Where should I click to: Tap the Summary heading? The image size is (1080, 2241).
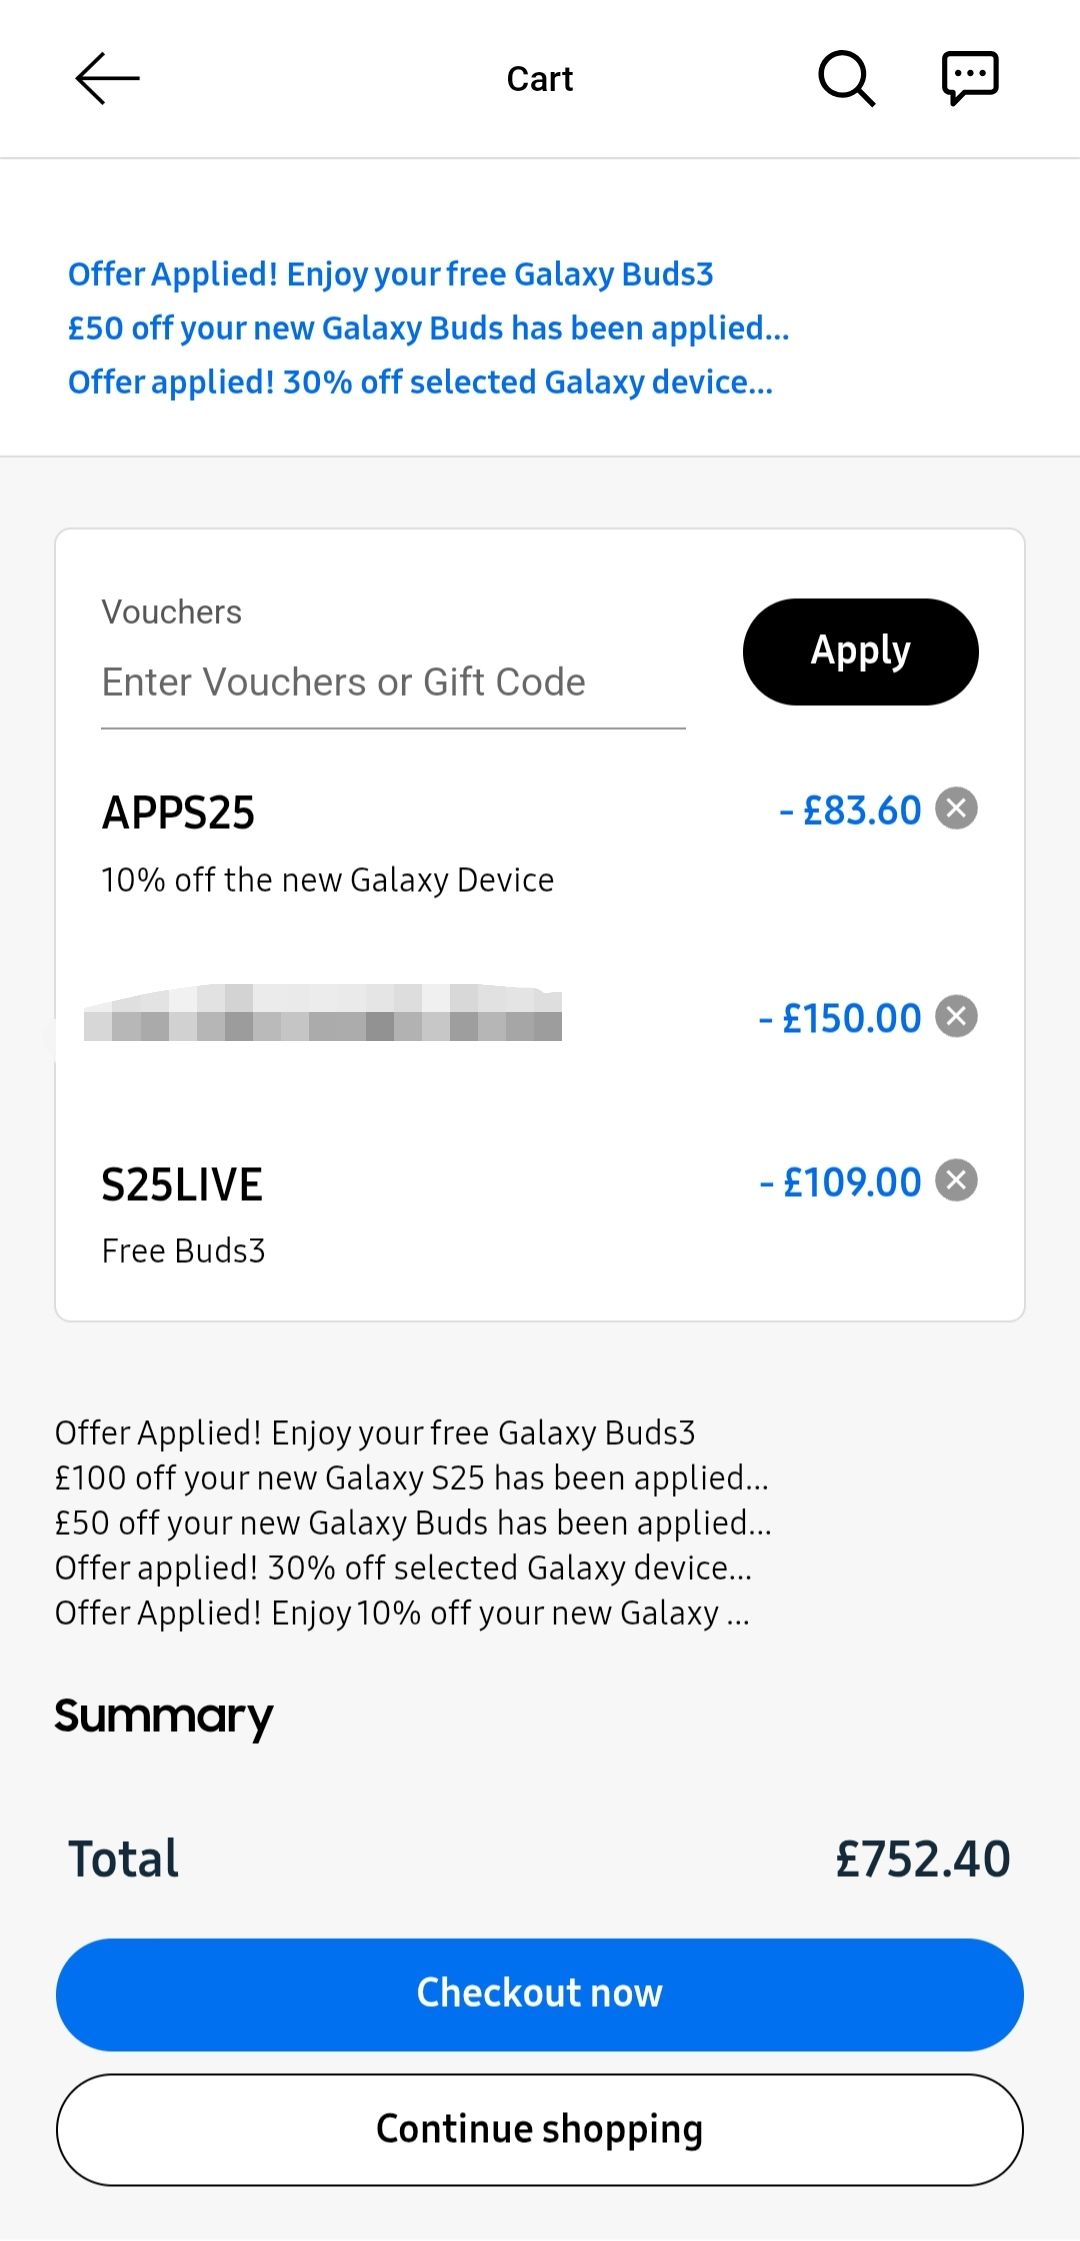pyautogui.click(x=164, y=1716)
